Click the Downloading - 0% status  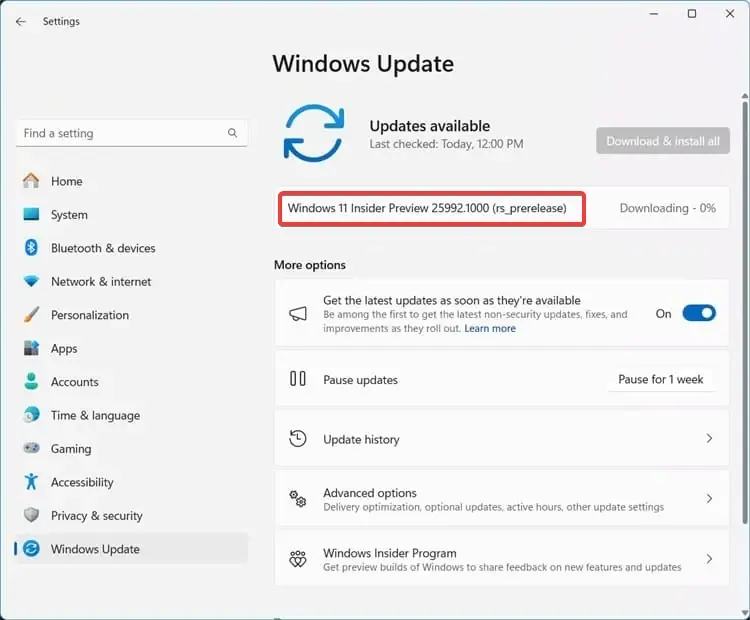click(x=668, y=208)
